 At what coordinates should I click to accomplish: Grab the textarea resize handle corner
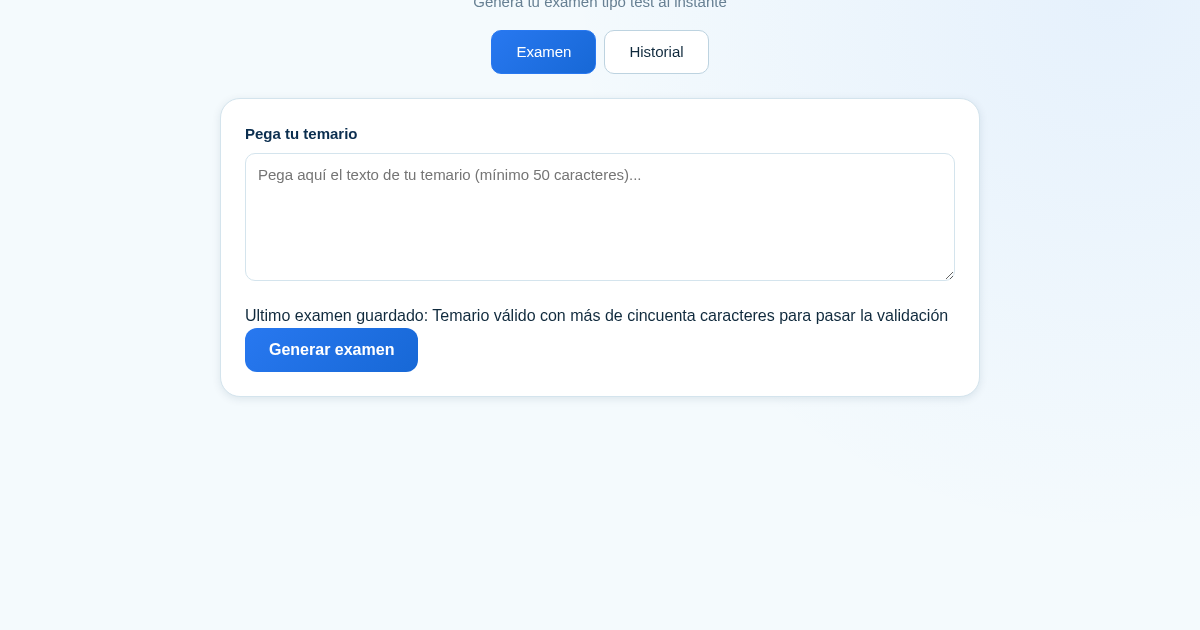[948, 275]
